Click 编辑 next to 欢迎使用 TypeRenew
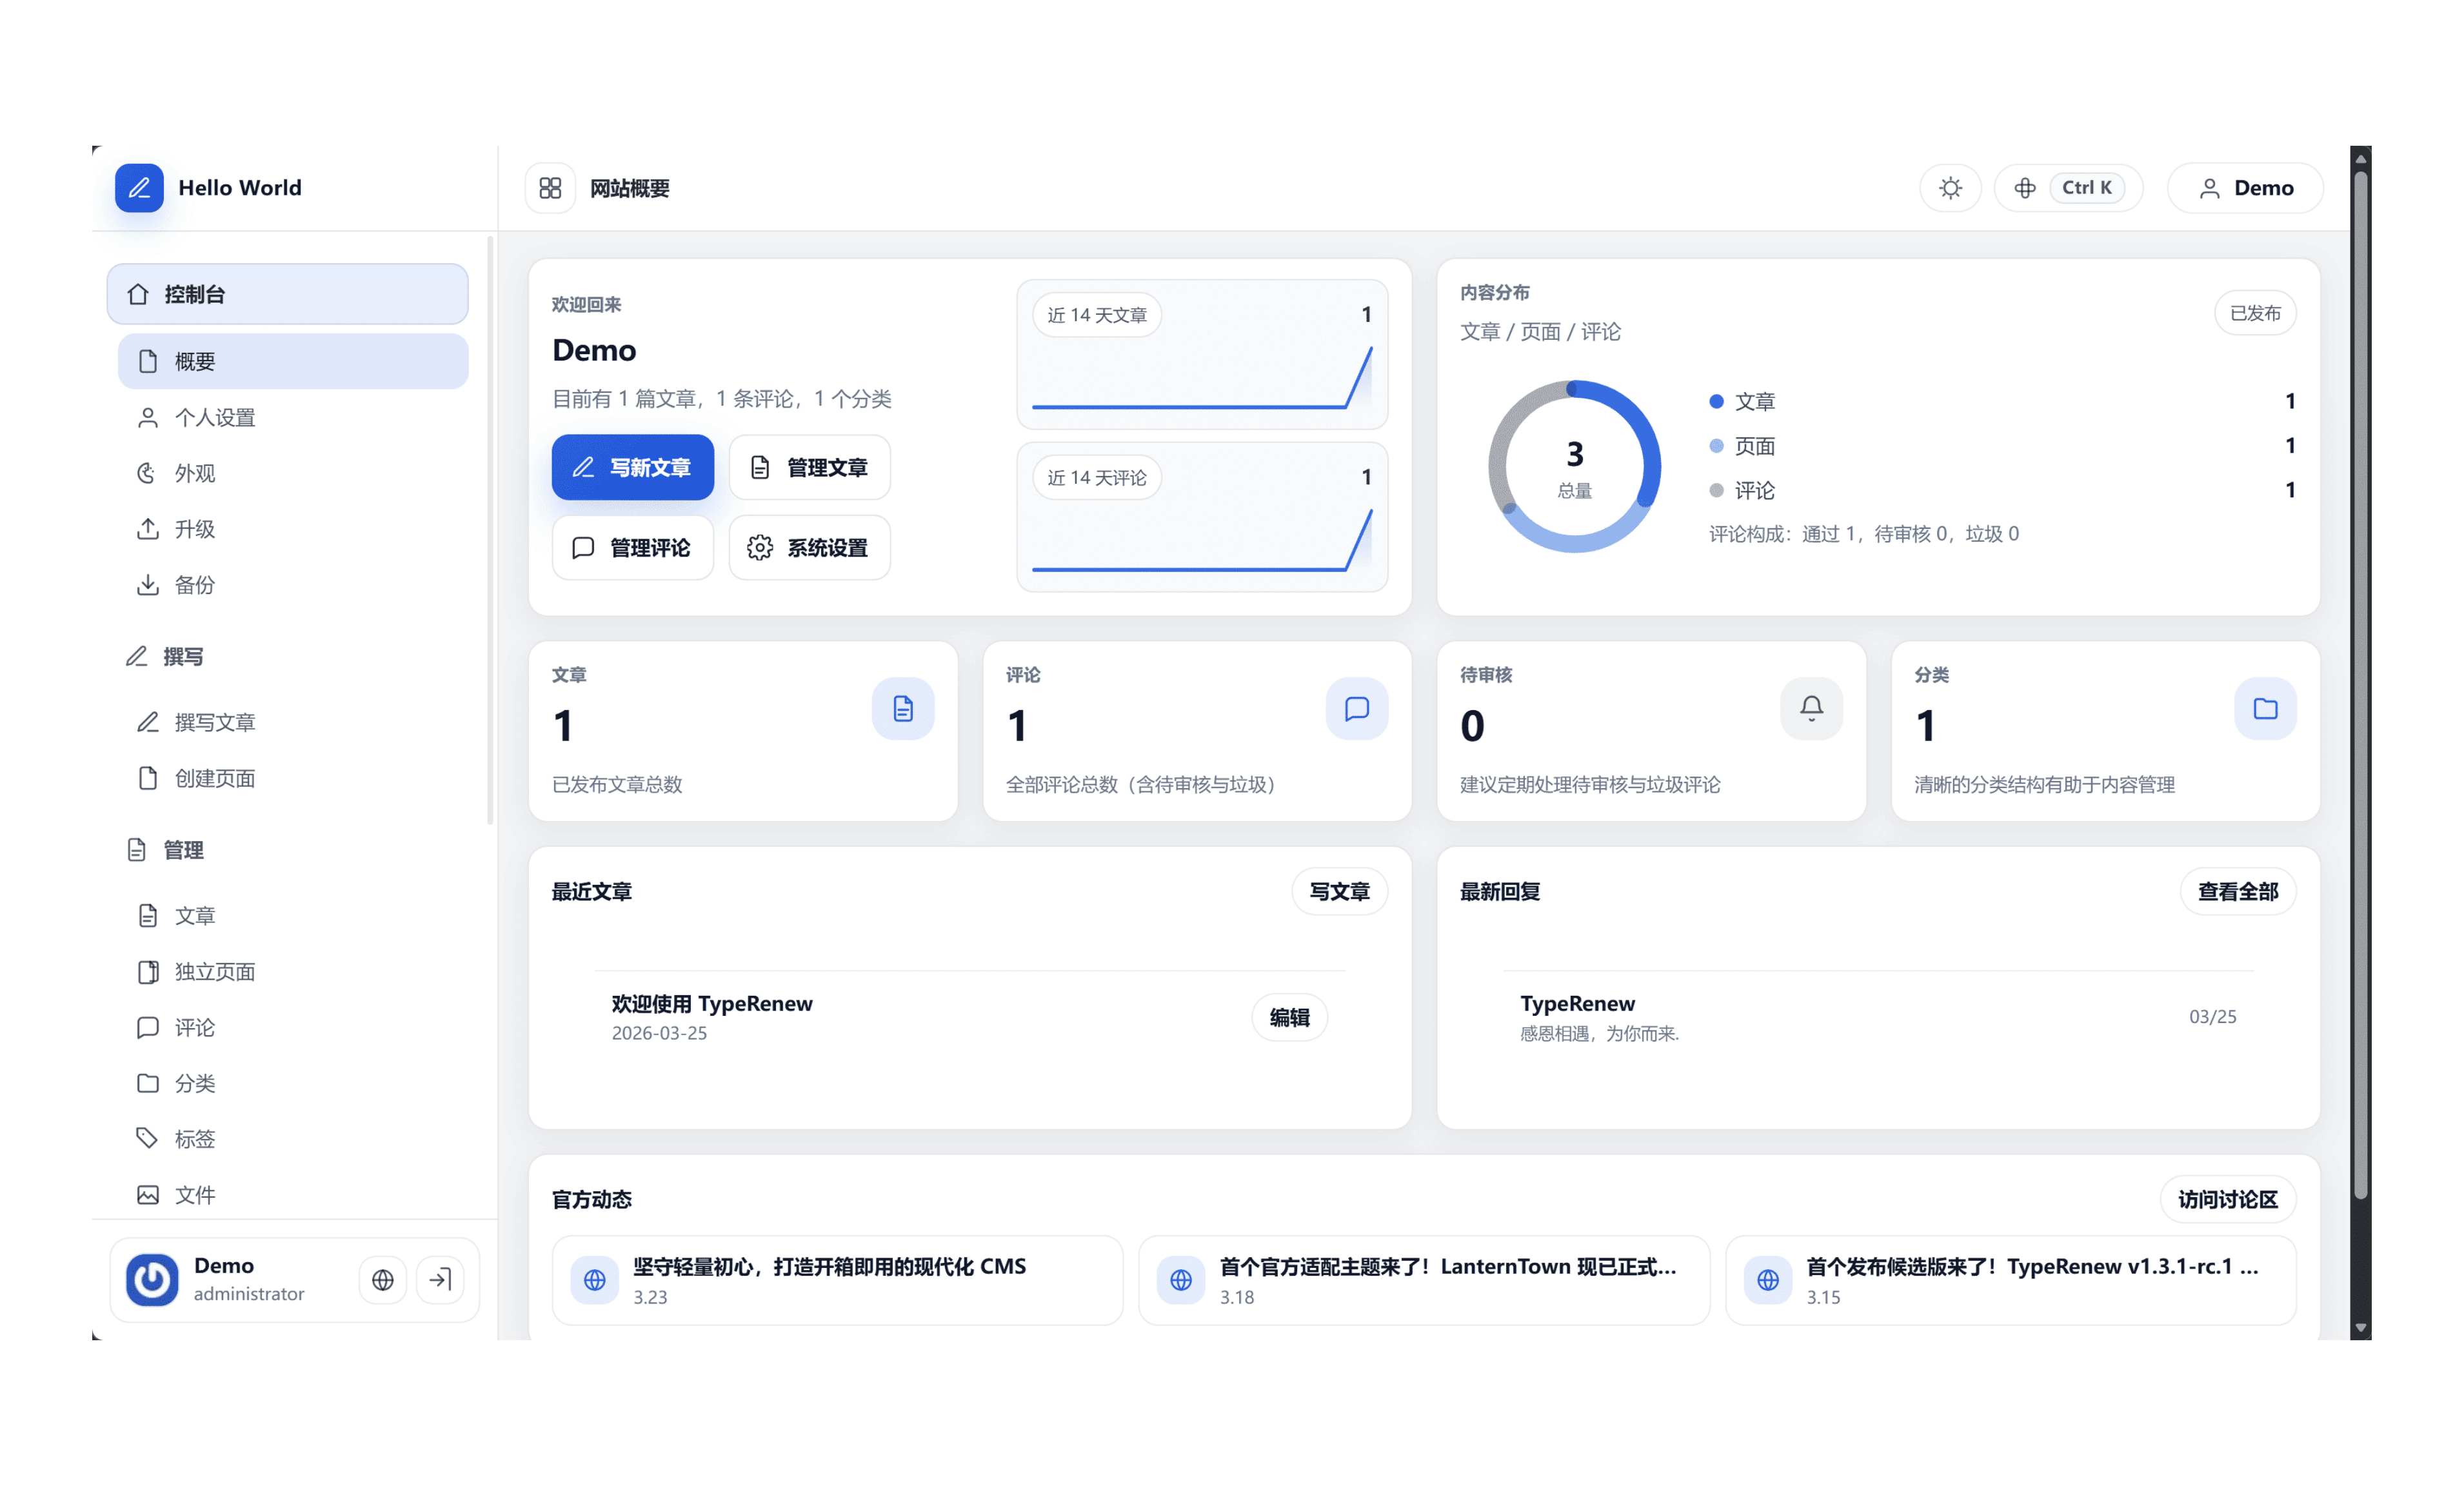 point(1289,1017)
